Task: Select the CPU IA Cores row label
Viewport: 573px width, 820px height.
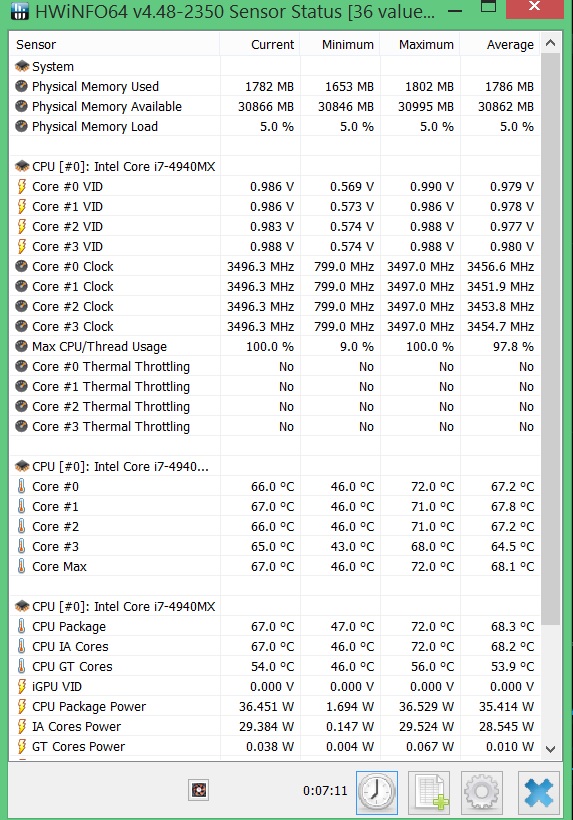Action: pyautogui.click(x=70, y=646)
